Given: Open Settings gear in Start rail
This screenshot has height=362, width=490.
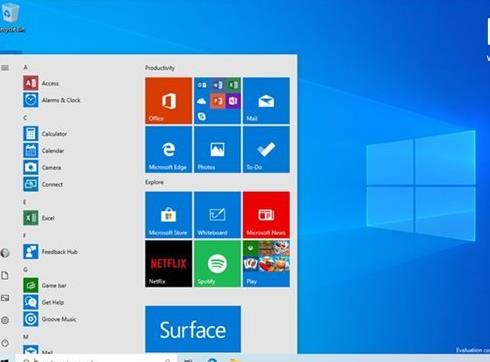Looking at the screenshot, I should [5, 320].
